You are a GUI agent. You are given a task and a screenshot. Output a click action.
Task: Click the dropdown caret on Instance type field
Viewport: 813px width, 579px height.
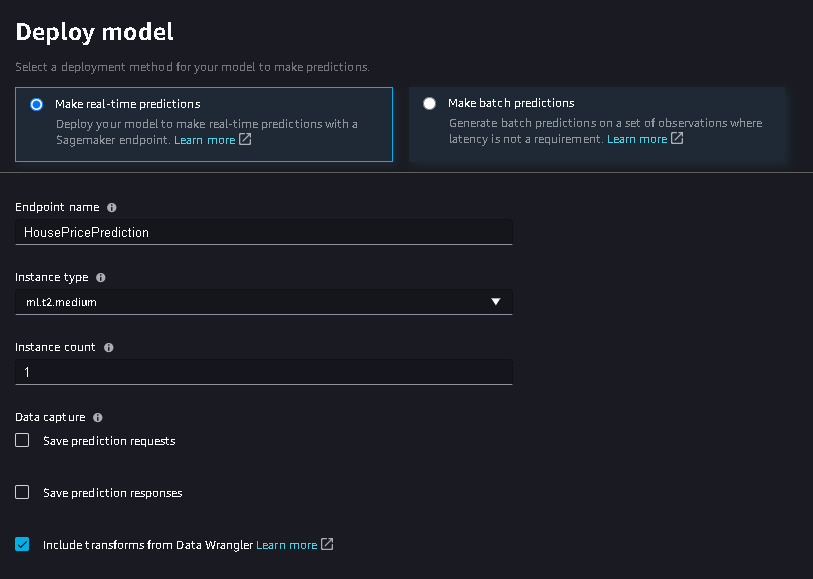pyautogui.click(x=495, y=301)
